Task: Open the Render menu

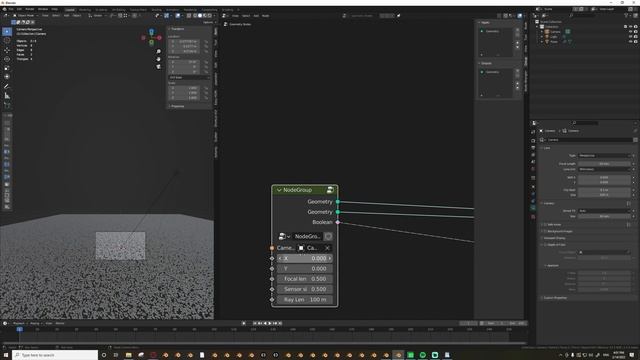Action: (x=30, y=9)
